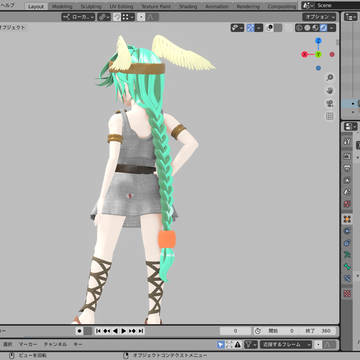Open the viewport shading options dropdown arrow
Screen dimensions: 360x360
click(332, 28)
